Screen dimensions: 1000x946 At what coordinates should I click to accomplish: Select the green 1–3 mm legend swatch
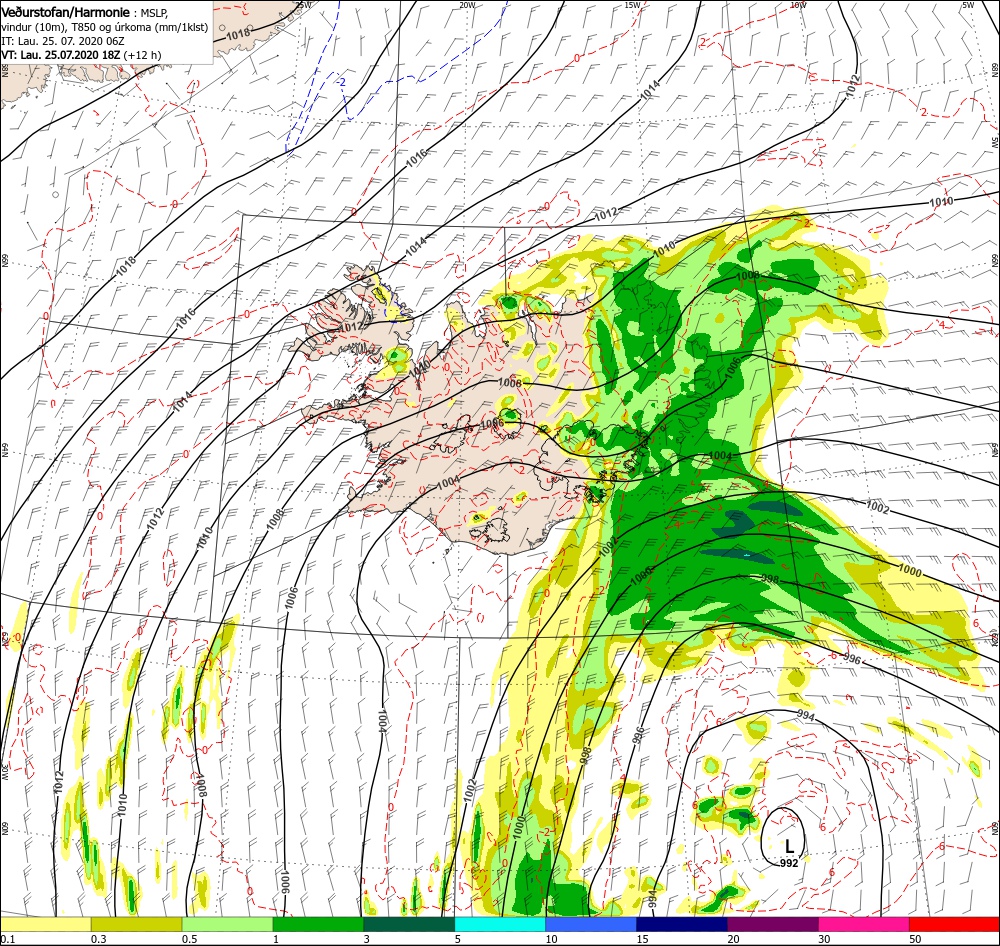318,924
